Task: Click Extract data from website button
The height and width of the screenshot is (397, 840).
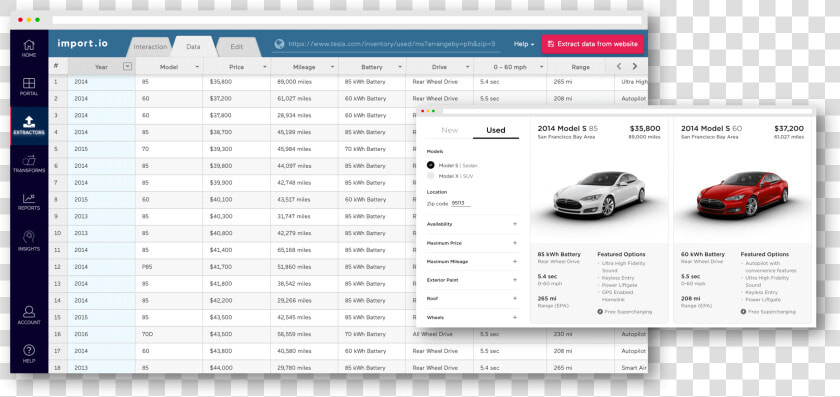Action: click(x=592, y=44)
